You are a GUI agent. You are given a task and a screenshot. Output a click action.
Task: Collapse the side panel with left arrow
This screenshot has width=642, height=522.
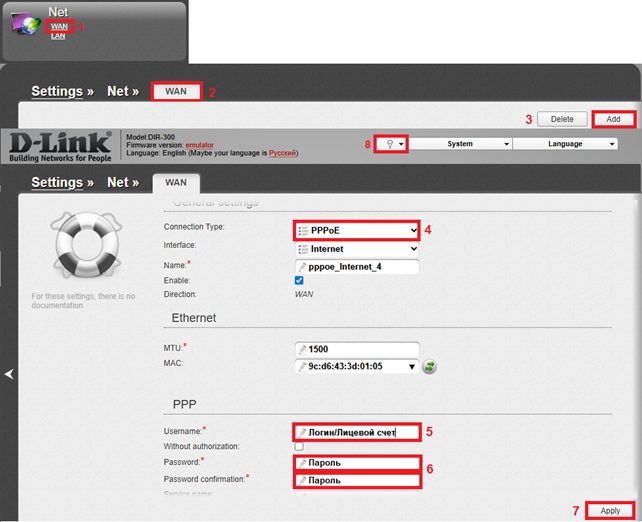pyautogui.click(x=9, y=373)
